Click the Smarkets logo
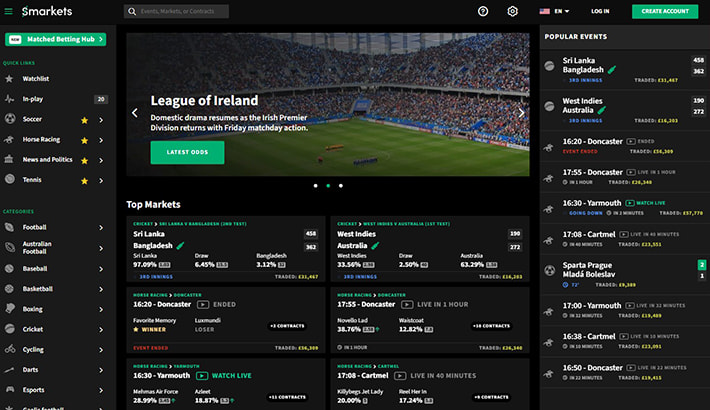The width and height of the screenshot is (710, 410). (47, 11)
